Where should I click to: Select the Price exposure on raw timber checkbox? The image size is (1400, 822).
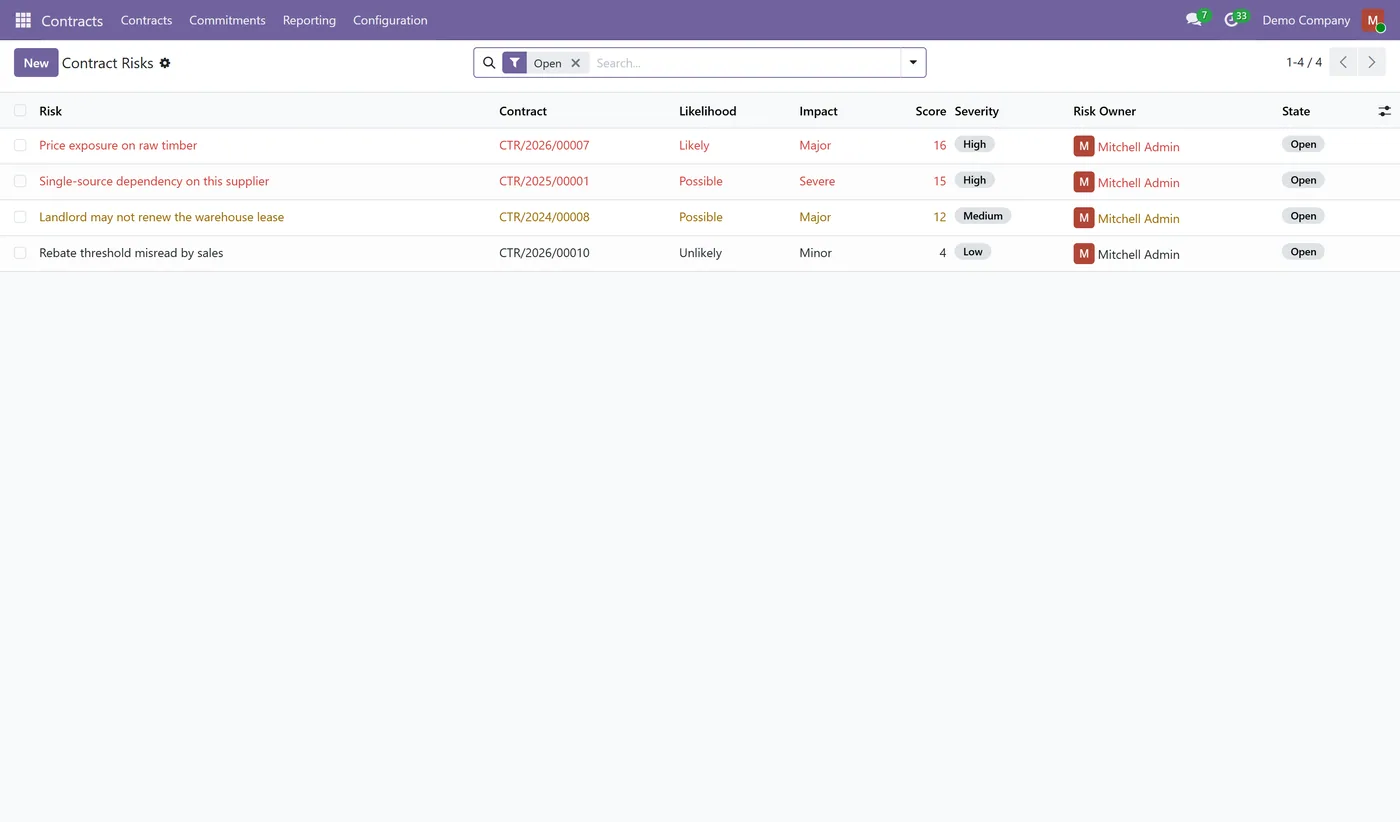[20, 145]
